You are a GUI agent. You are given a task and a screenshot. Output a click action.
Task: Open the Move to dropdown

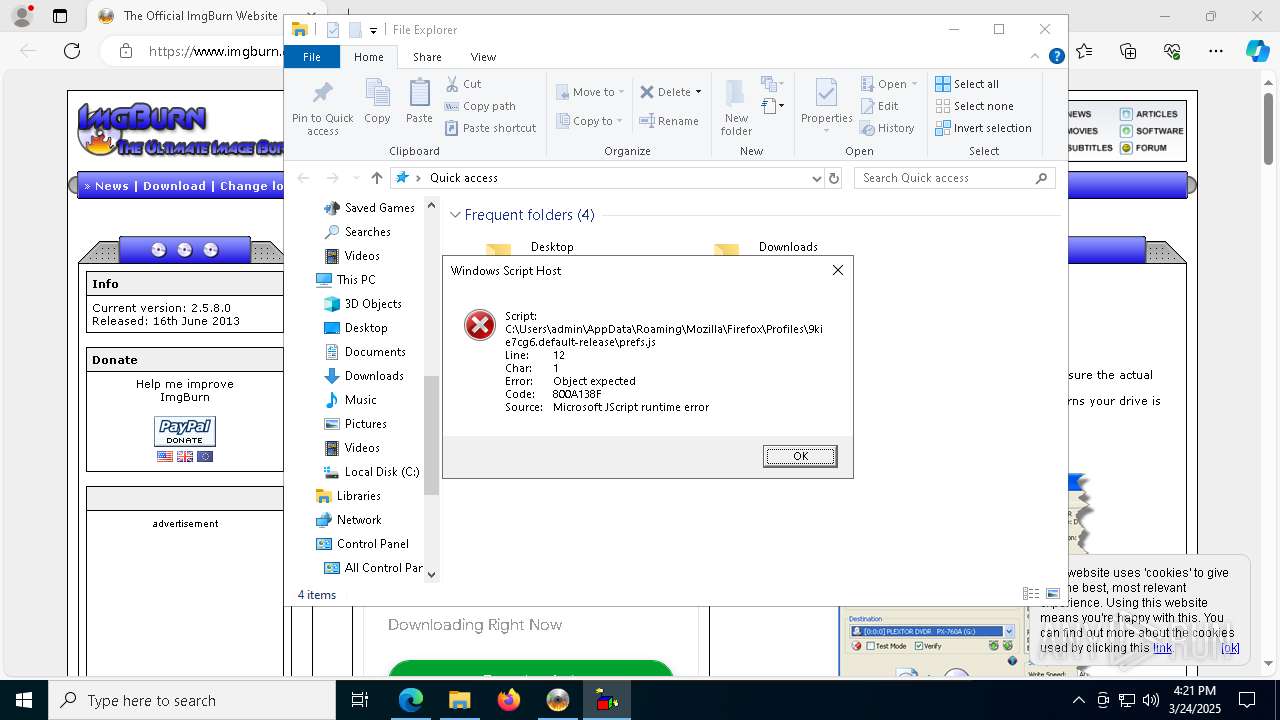click(x=590, y=92)
